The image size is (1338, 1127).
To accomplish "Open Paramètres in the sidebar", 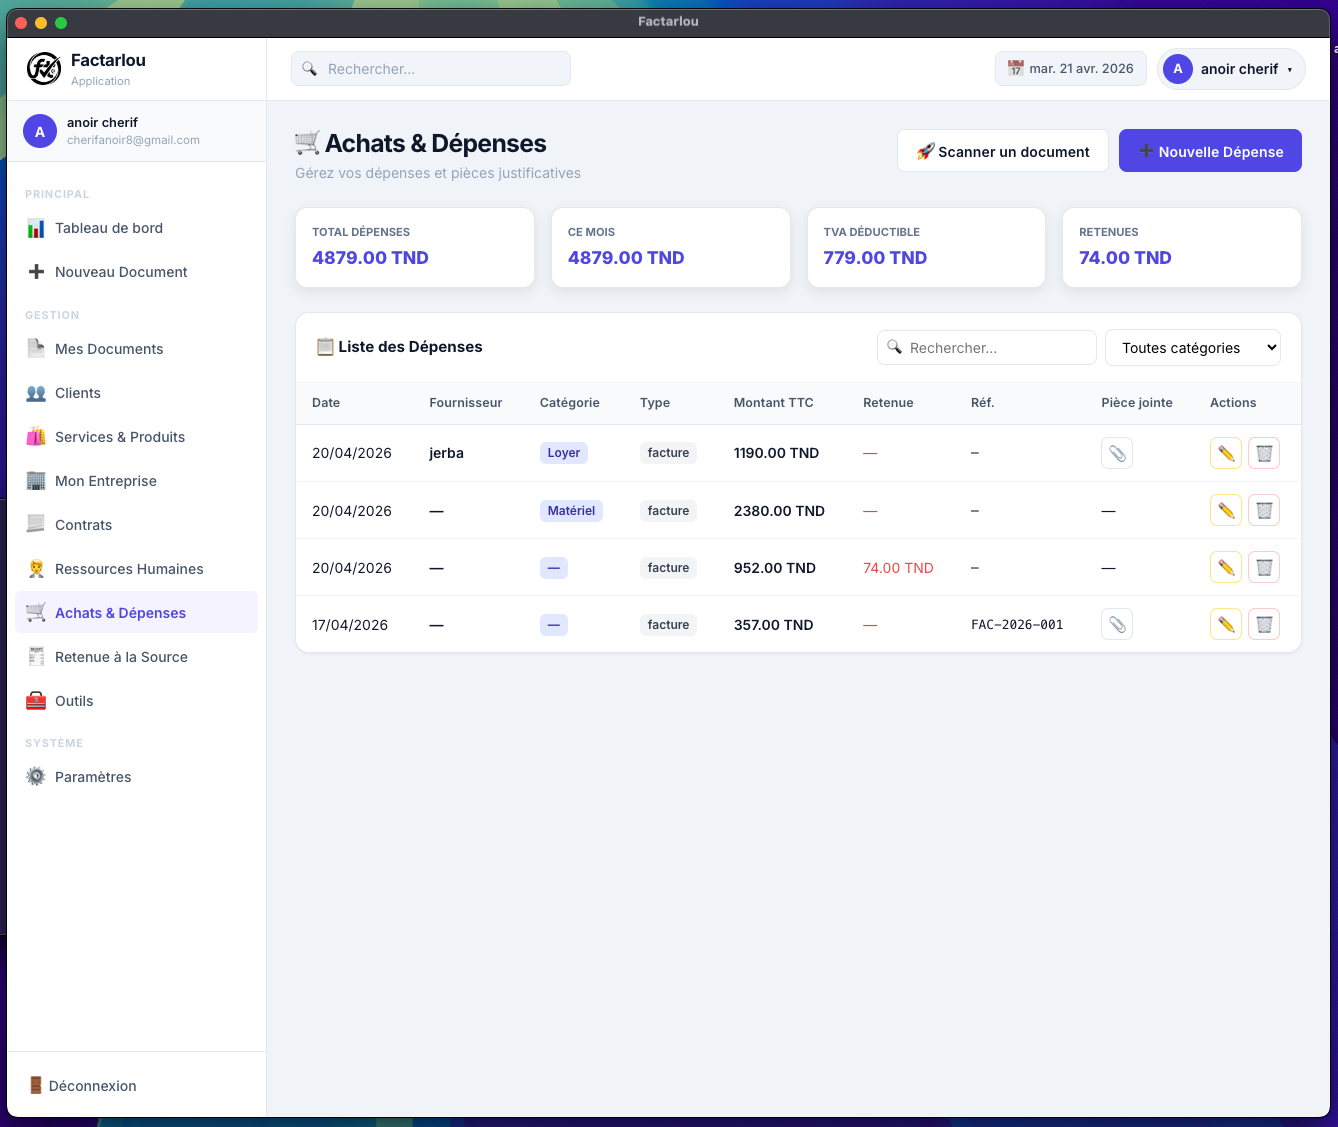I will (93, 777).
